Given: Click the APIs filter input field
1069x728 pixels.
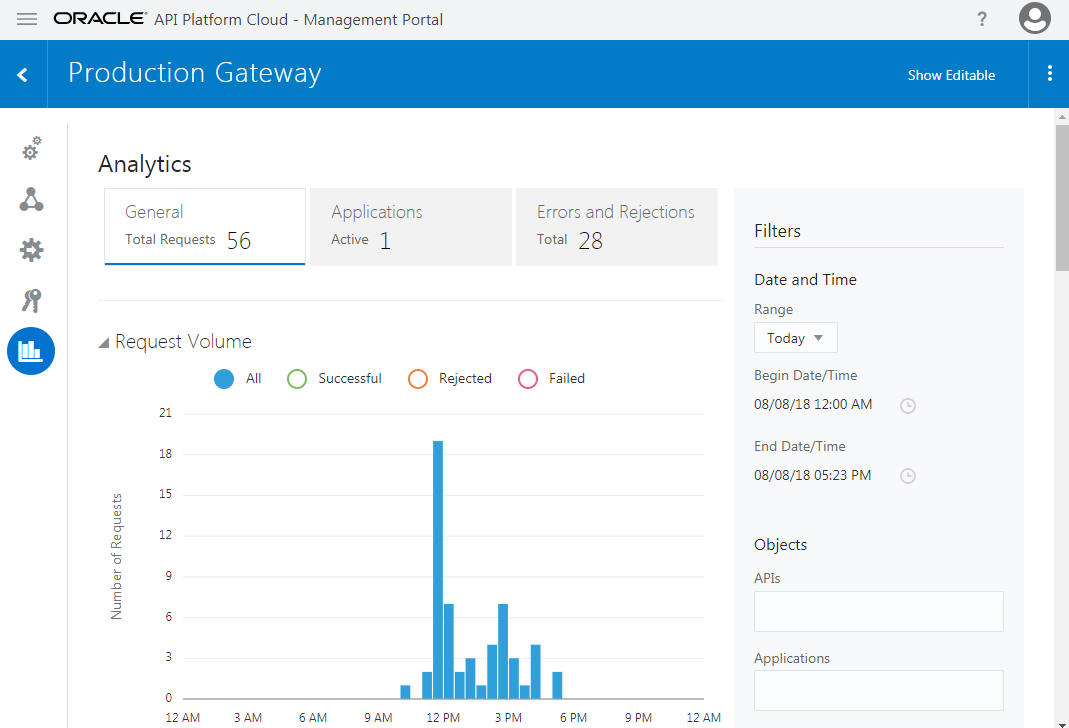Looking at the screenshot, I should pos(879,611).
